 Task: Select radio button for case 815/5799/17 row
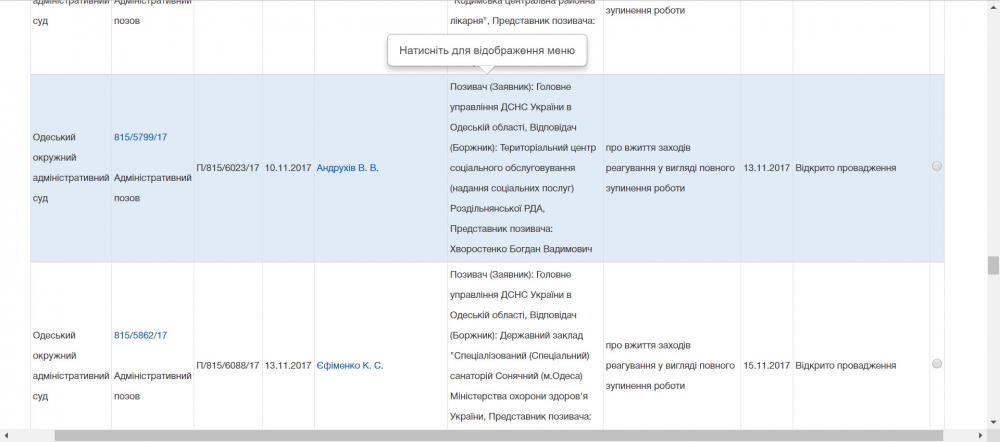(937, 167)
